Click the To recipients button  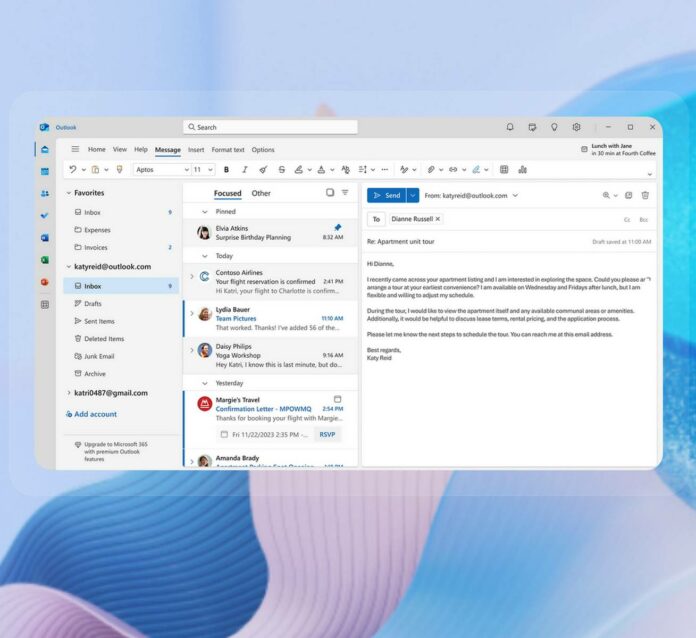tap(376, 219)
